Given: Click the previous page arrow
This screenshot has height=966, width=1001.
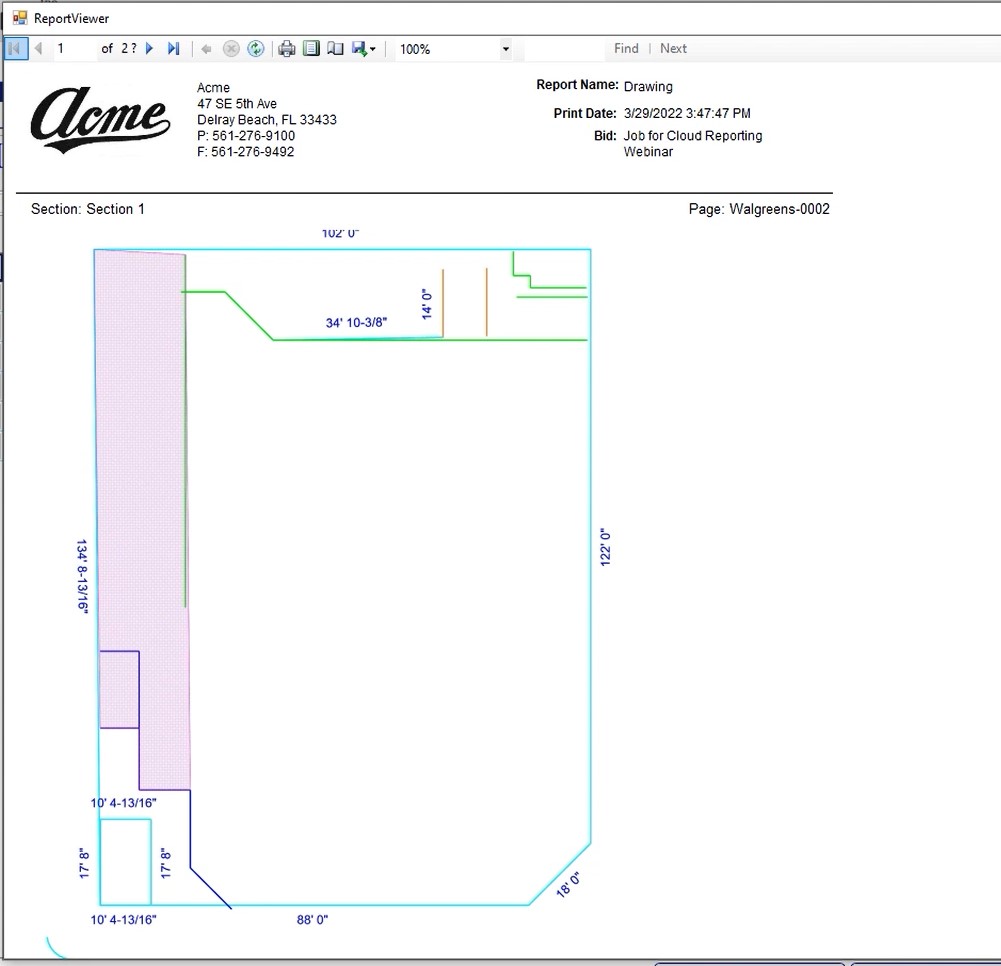Looking at the screenshot, I should coord(39,48).
